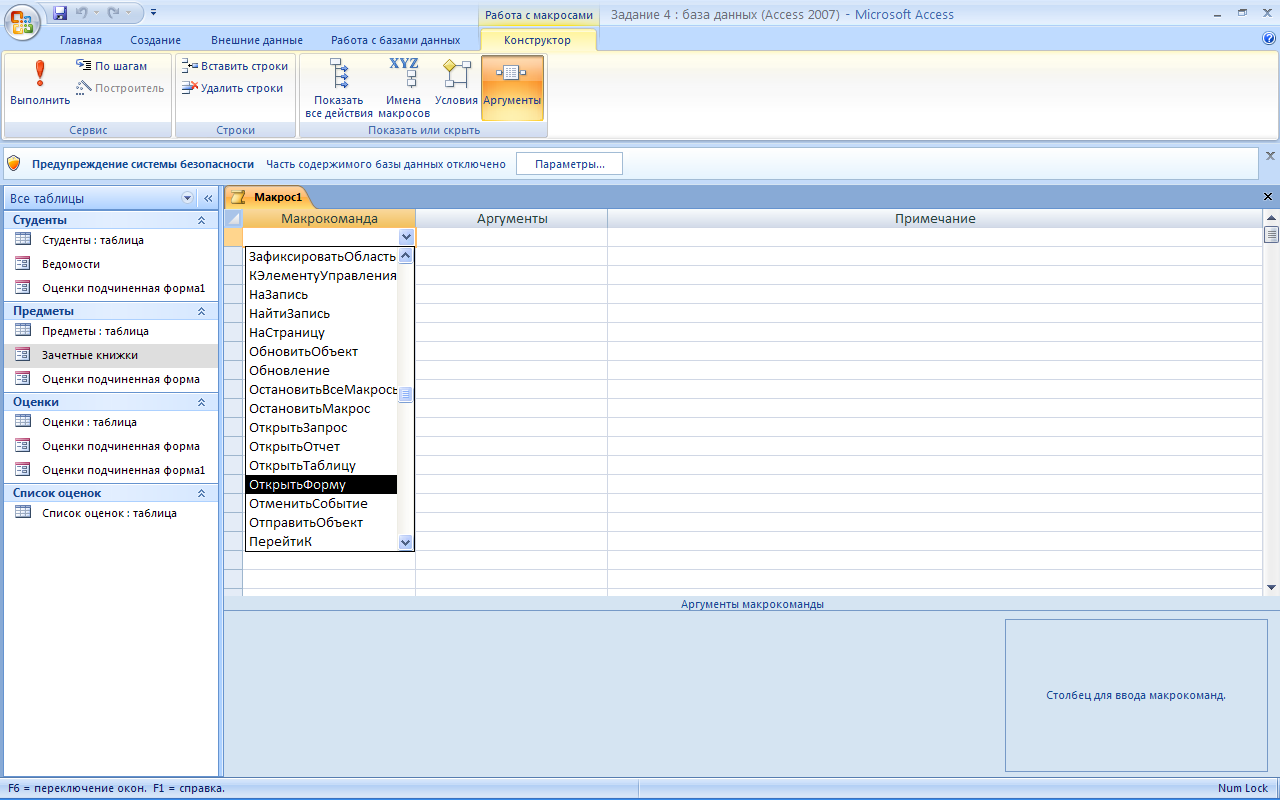Click dropdown list scroll up arrow
The height and width of the screenshot is (800, 1280).
(x=406, y=256)
